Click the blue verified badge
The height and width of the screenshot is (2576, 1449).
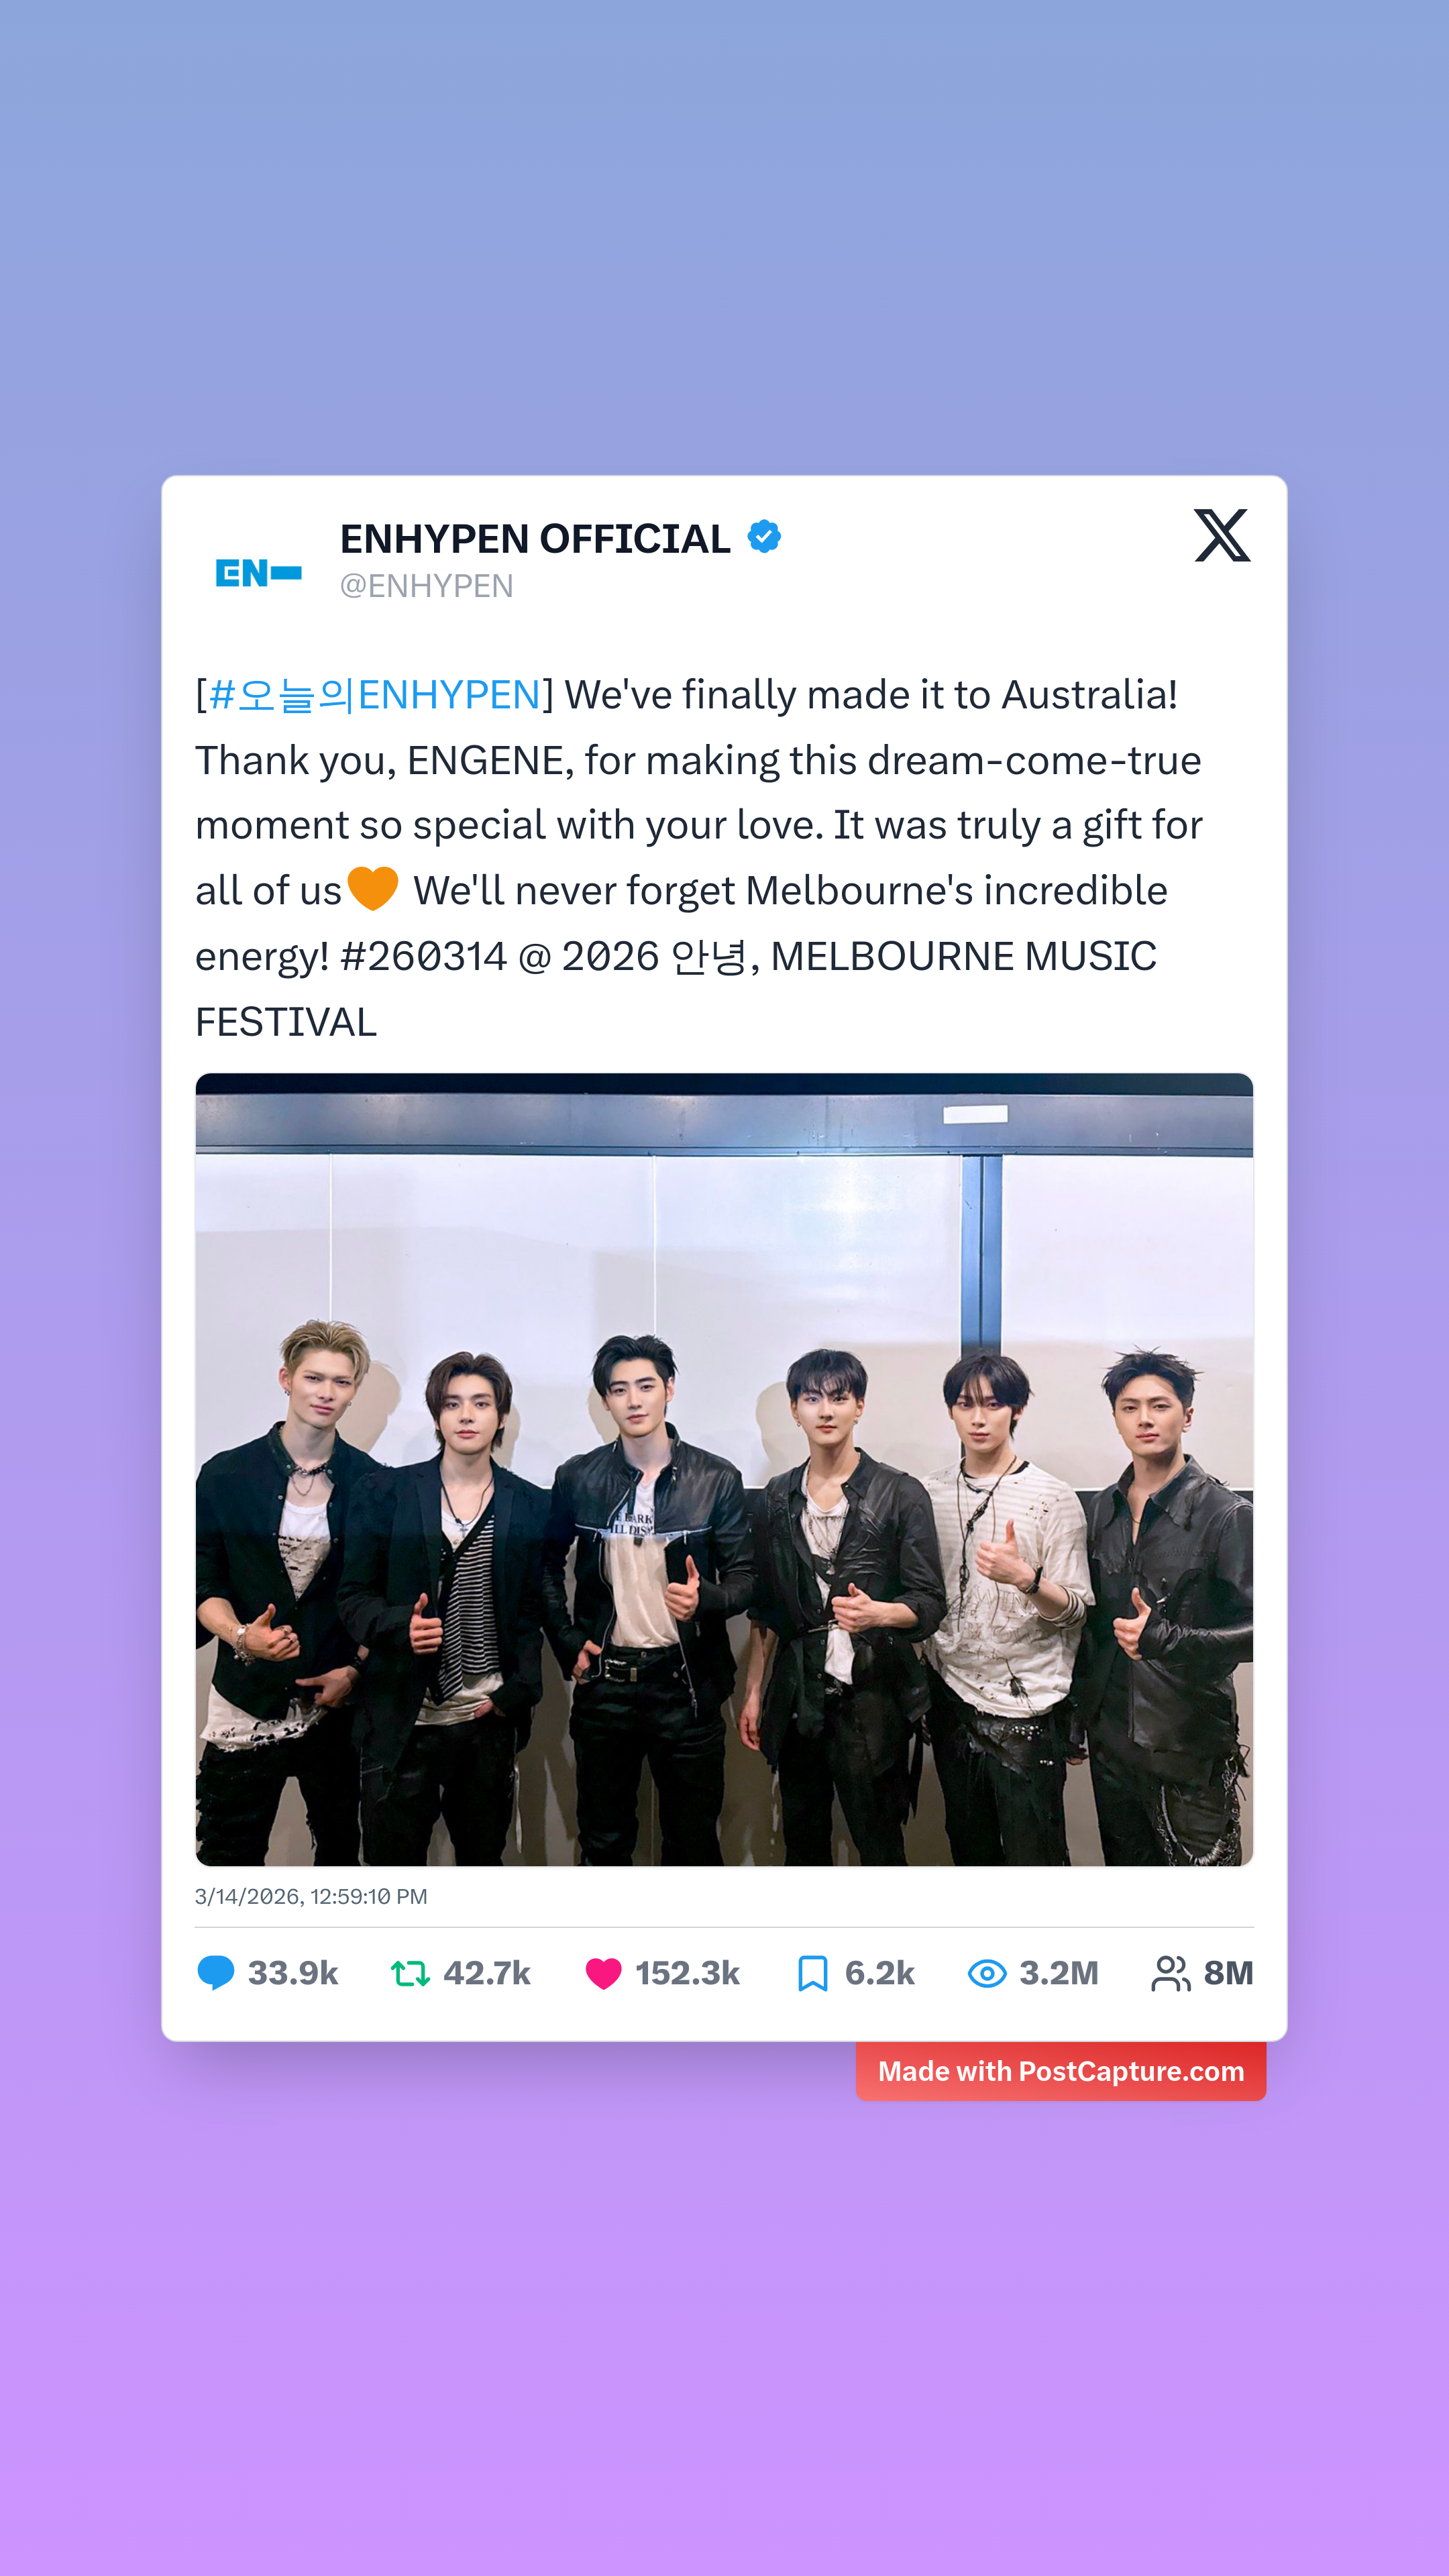(764, 537)
